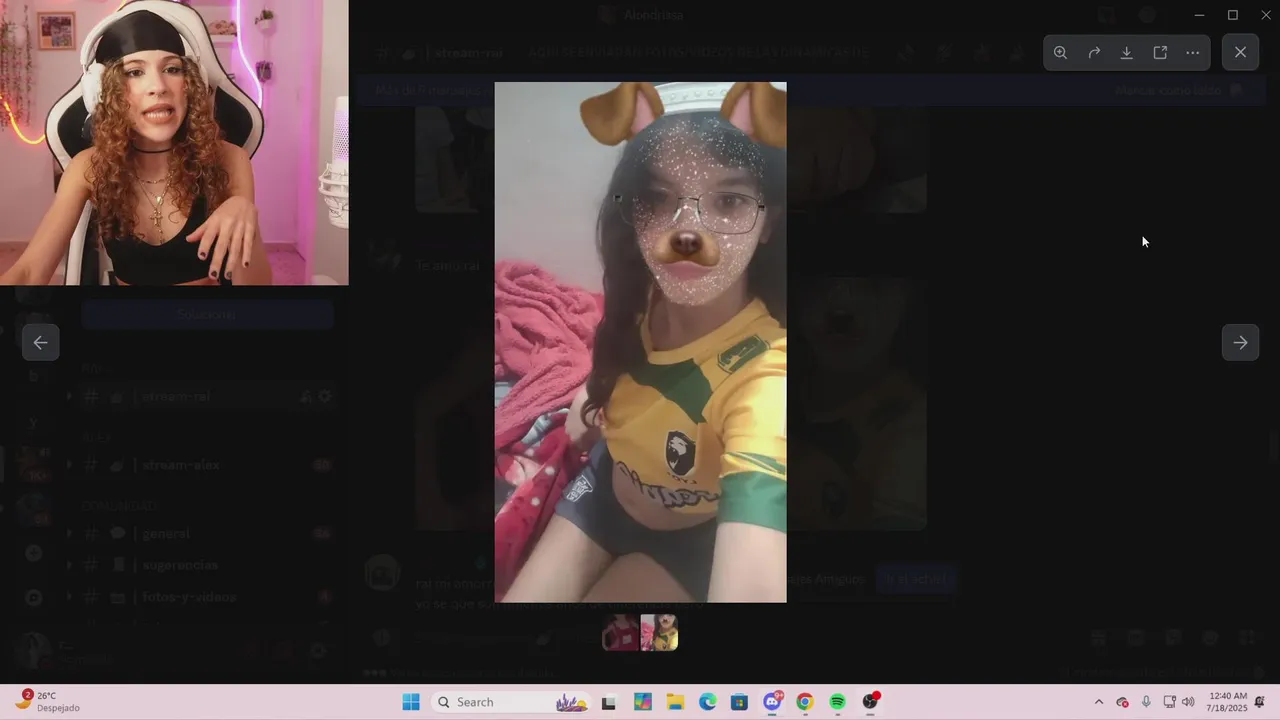Open File Explorer from the taskbar

point(675,702)
